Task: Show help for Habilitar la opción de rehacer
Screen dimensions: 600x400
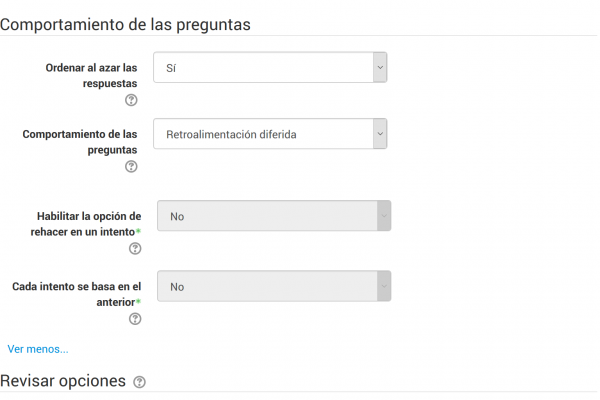Action: pyautogui.click(x=135, y=248)
